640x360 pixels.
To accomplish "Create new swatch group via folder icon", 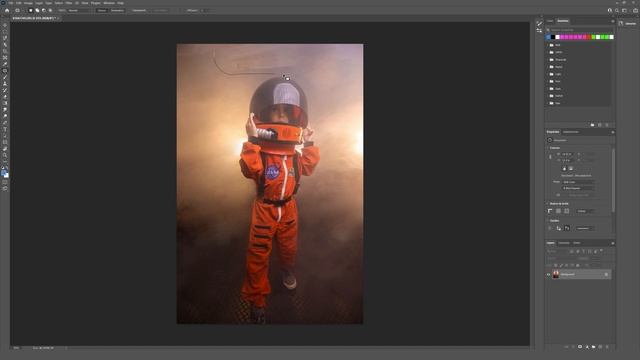I will [593, 125].
